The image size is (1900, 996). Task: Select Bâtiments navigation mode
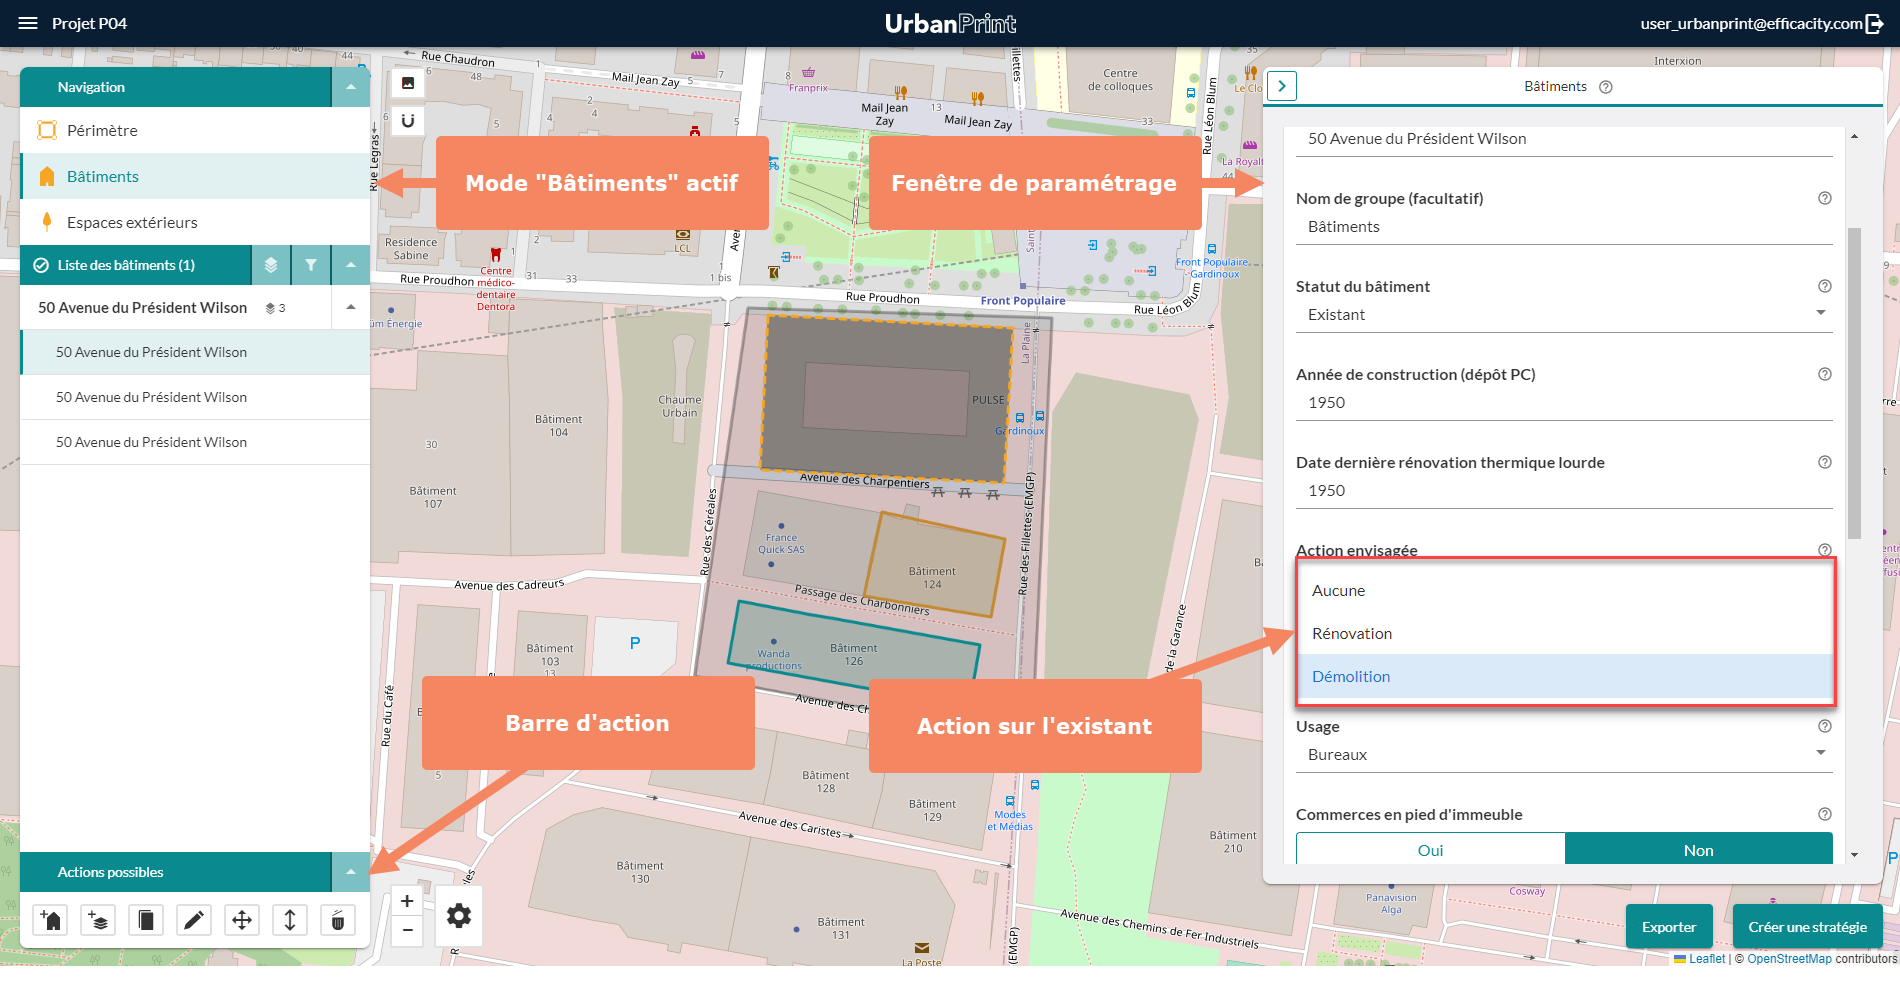[x=195, y=176]
